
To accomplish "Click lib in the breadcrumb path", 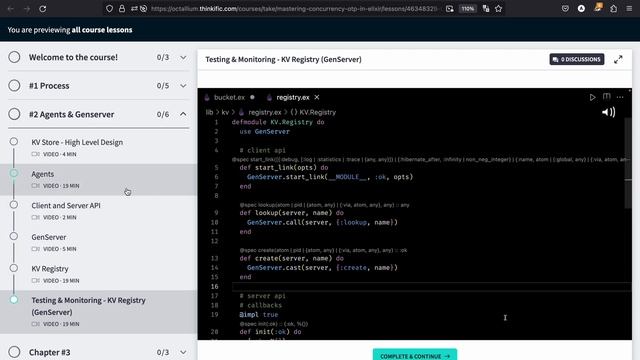I will tap(209, 112).
